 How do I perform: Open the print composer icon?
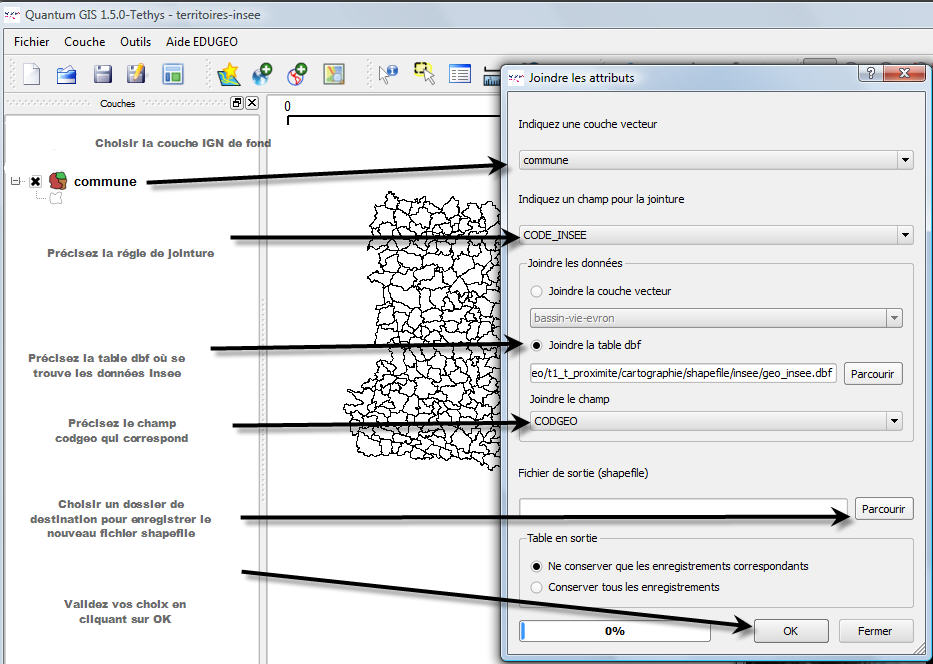173,74
